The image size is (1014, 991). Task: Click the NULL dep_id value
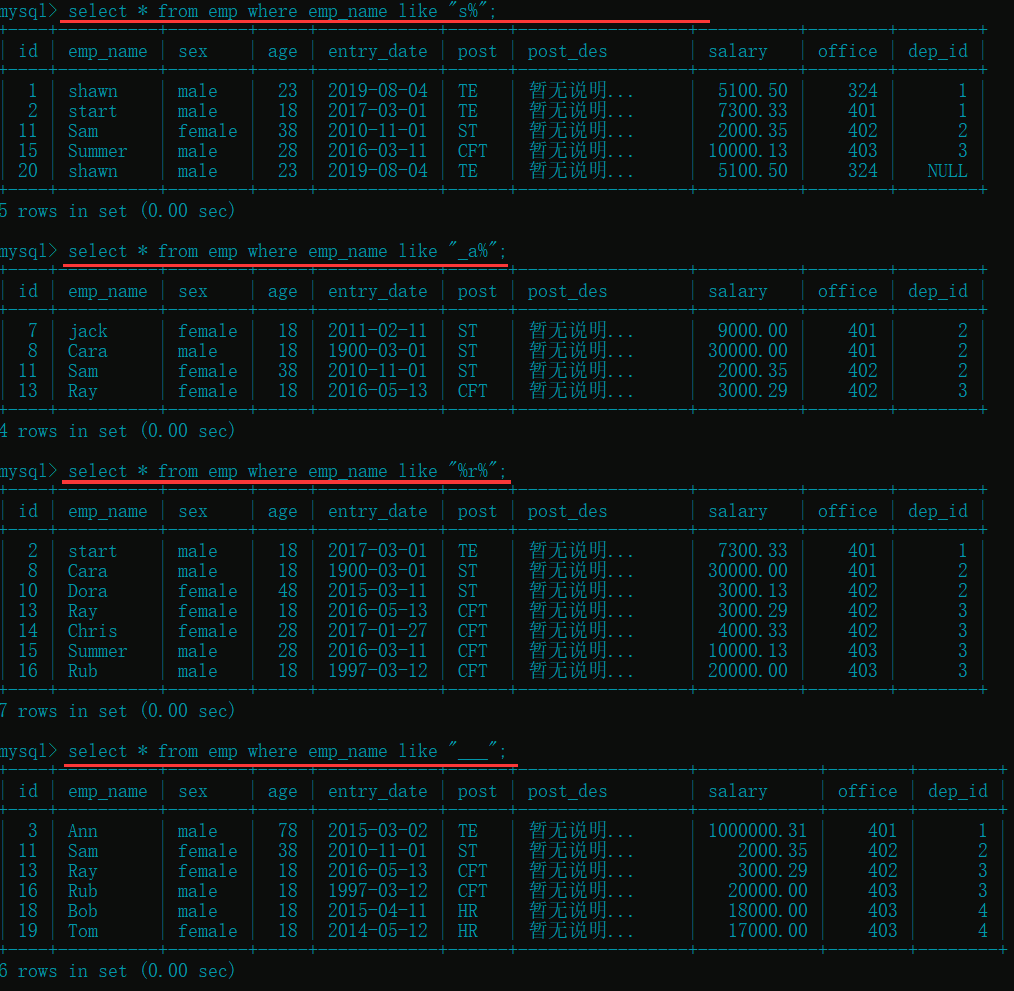(947, 171)
